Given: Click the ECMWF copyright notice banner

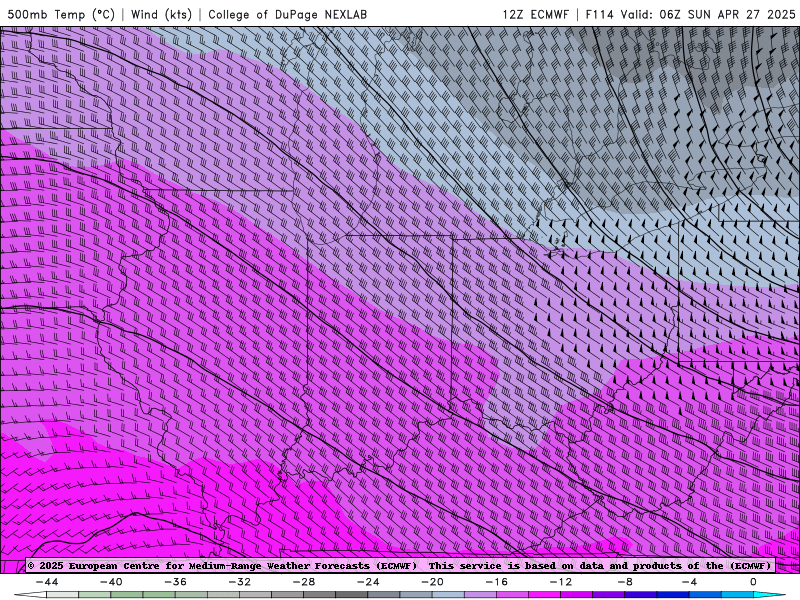Looking at the screenshot, I should tap(400, 566).
